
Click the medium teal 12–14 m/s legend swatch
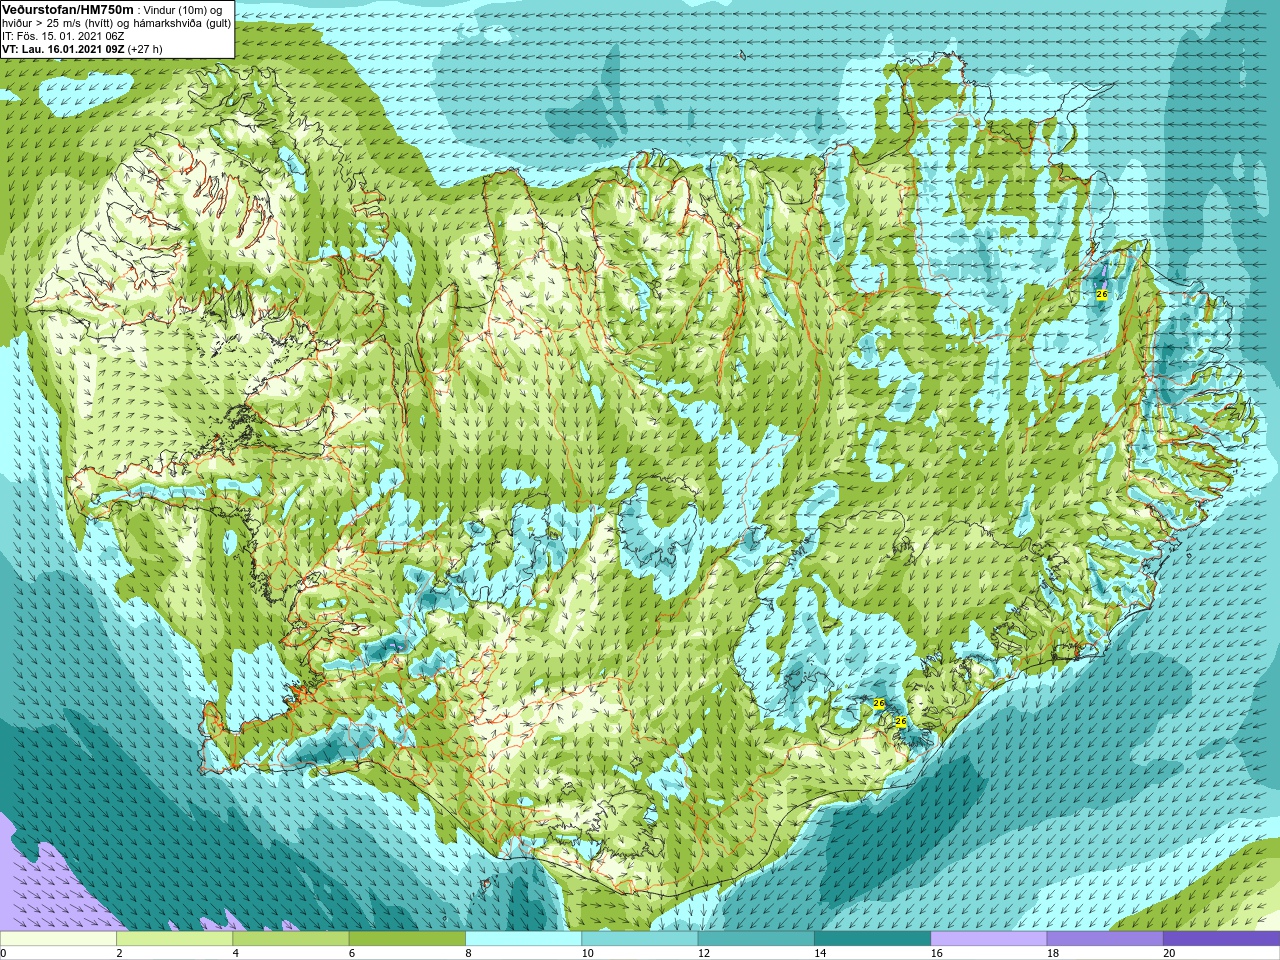click(x=755, y=939)
